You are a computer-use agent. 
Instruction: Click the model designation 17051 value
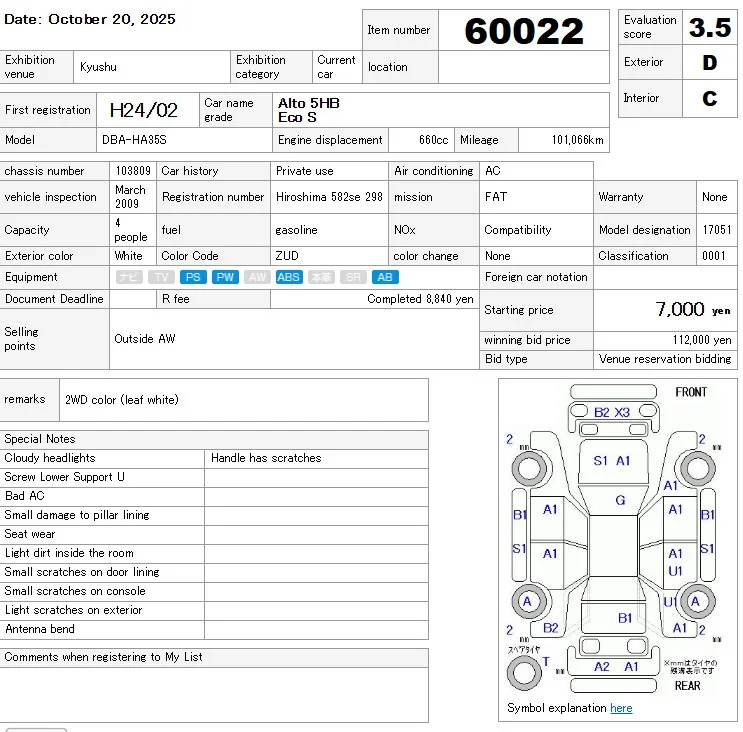(x=717, y=230)
